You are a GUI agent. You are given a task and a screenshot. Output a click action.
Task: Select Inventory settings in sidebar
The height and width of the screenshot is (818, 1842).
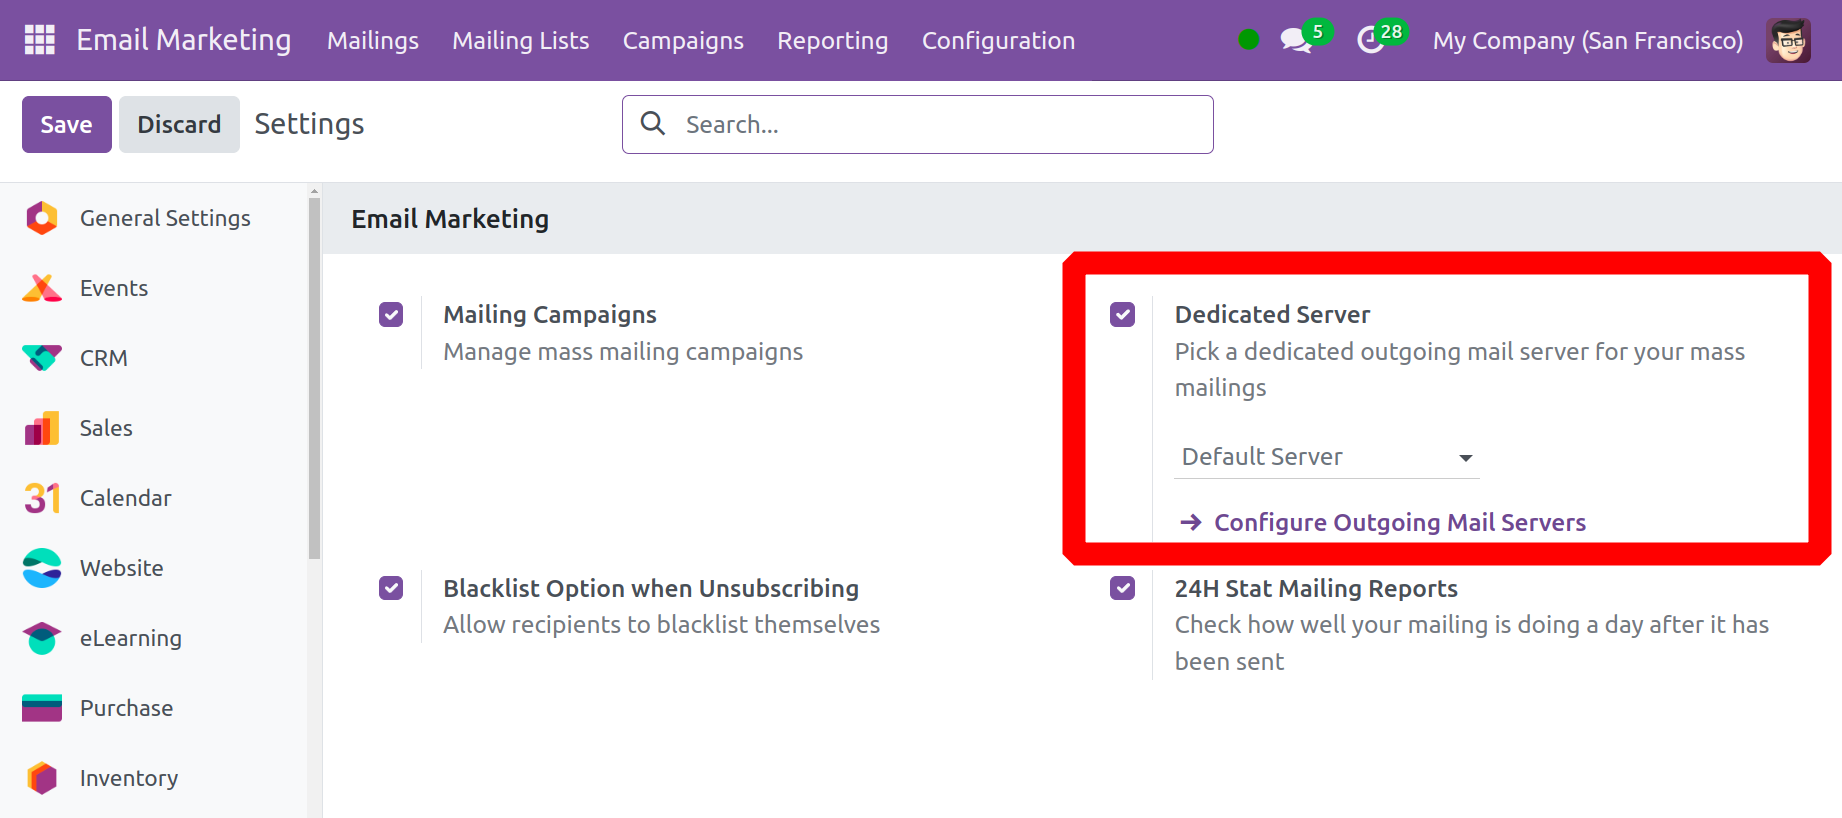(x=128, y=778)
